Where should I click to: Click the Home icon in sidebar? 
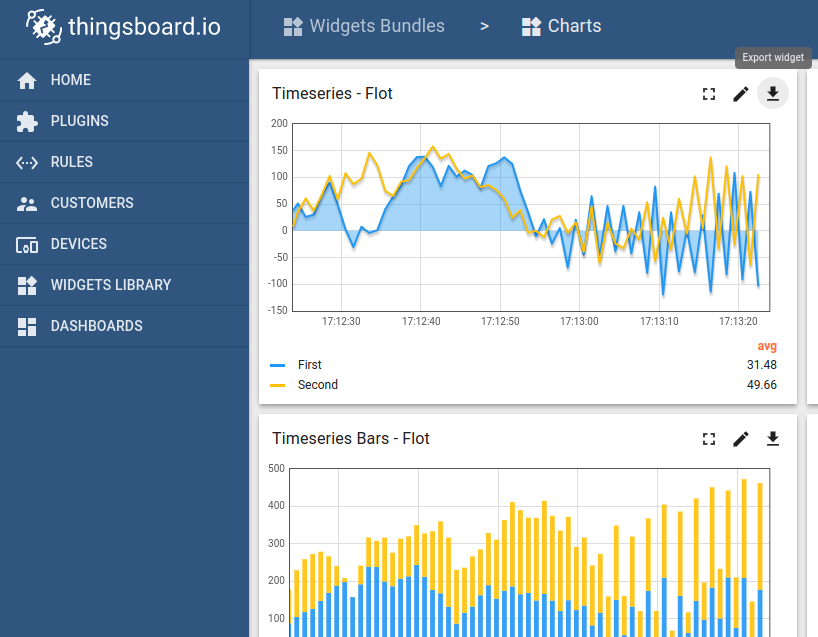[27, 80]
